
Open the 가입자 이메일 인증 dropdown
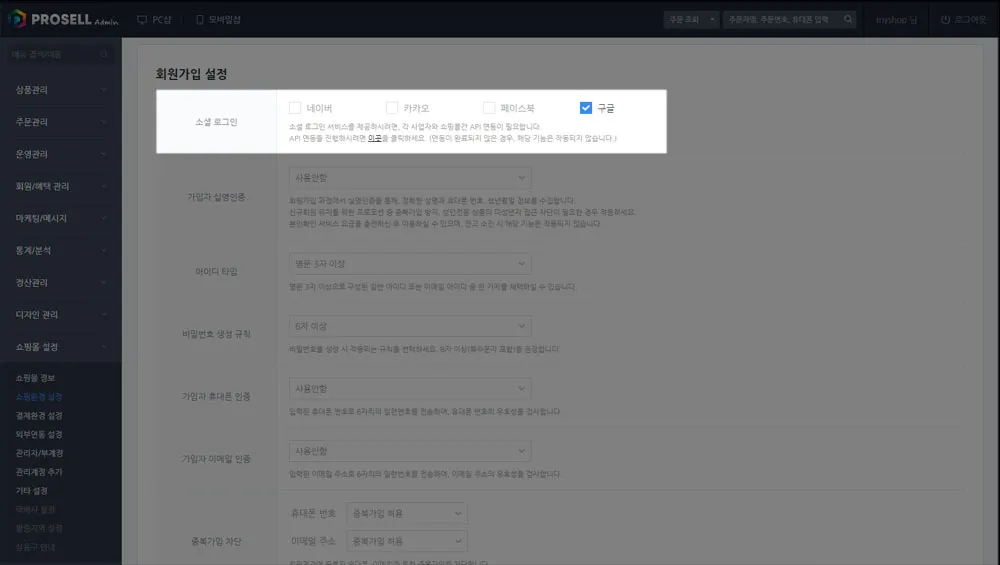click(409, 451)
